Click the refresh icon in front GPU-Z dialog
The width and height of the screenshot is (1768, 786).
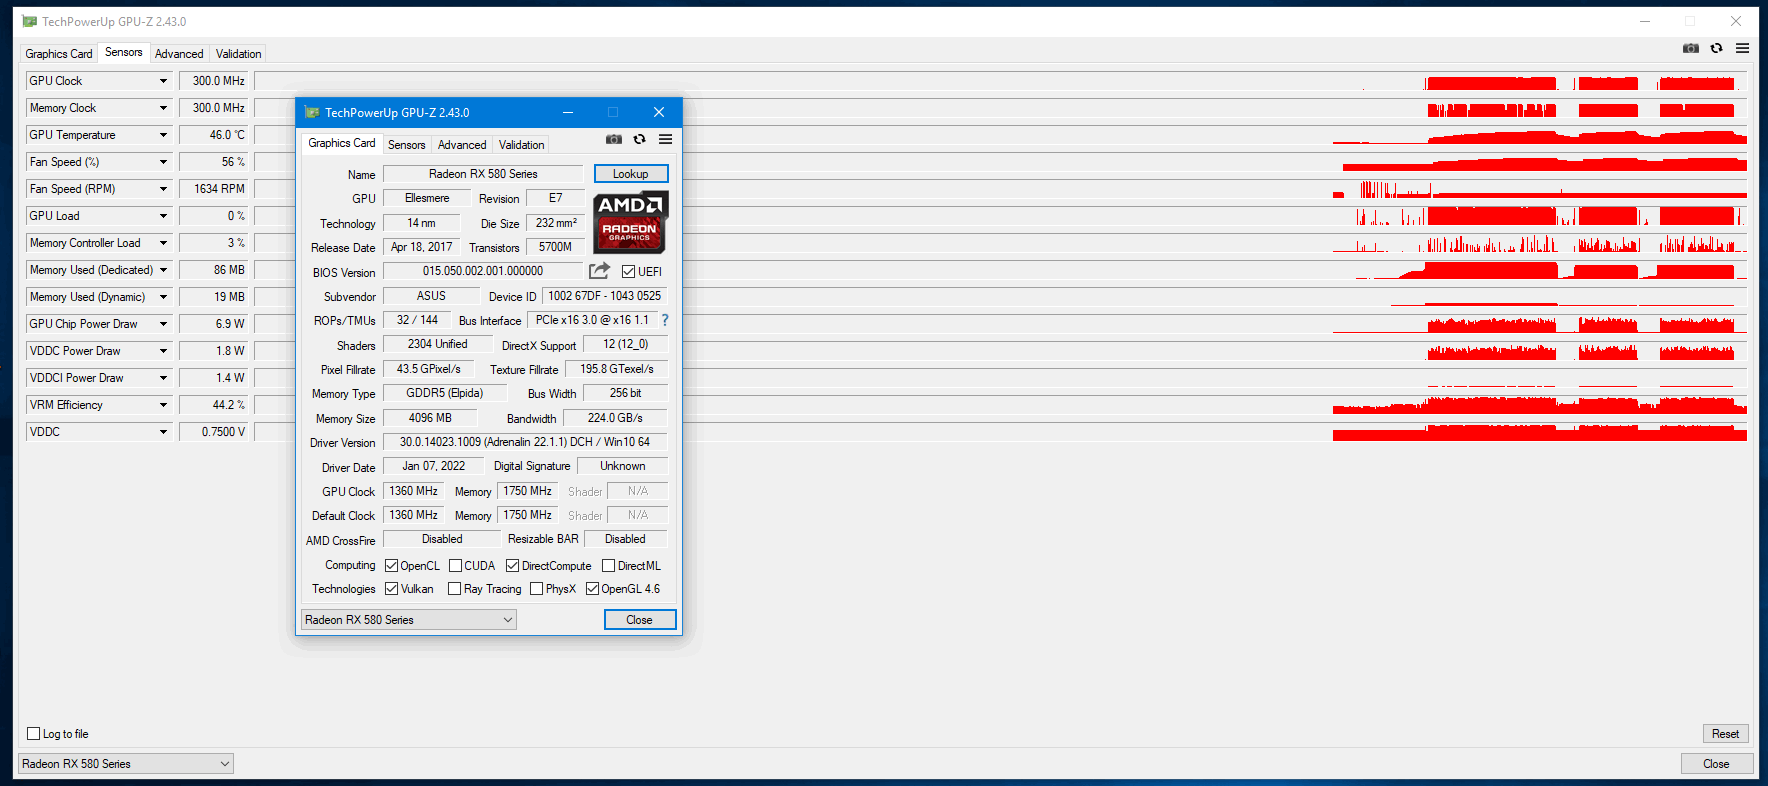click(640, 139)
